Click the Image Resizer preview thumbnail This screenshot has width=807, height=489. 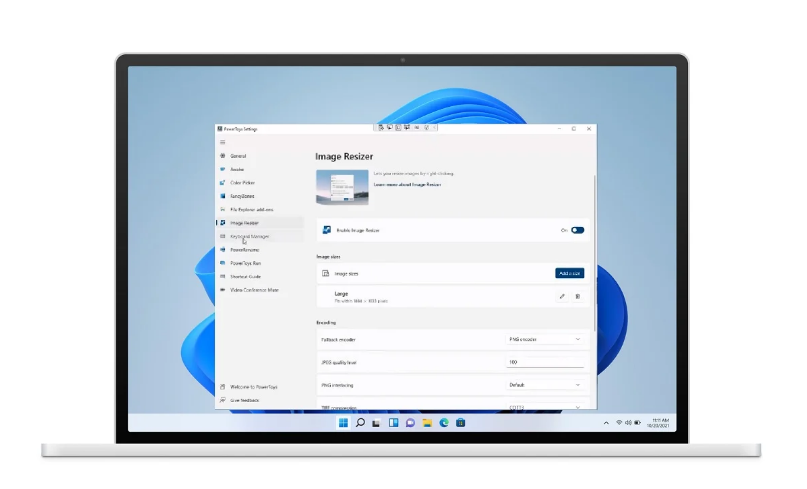341,187
